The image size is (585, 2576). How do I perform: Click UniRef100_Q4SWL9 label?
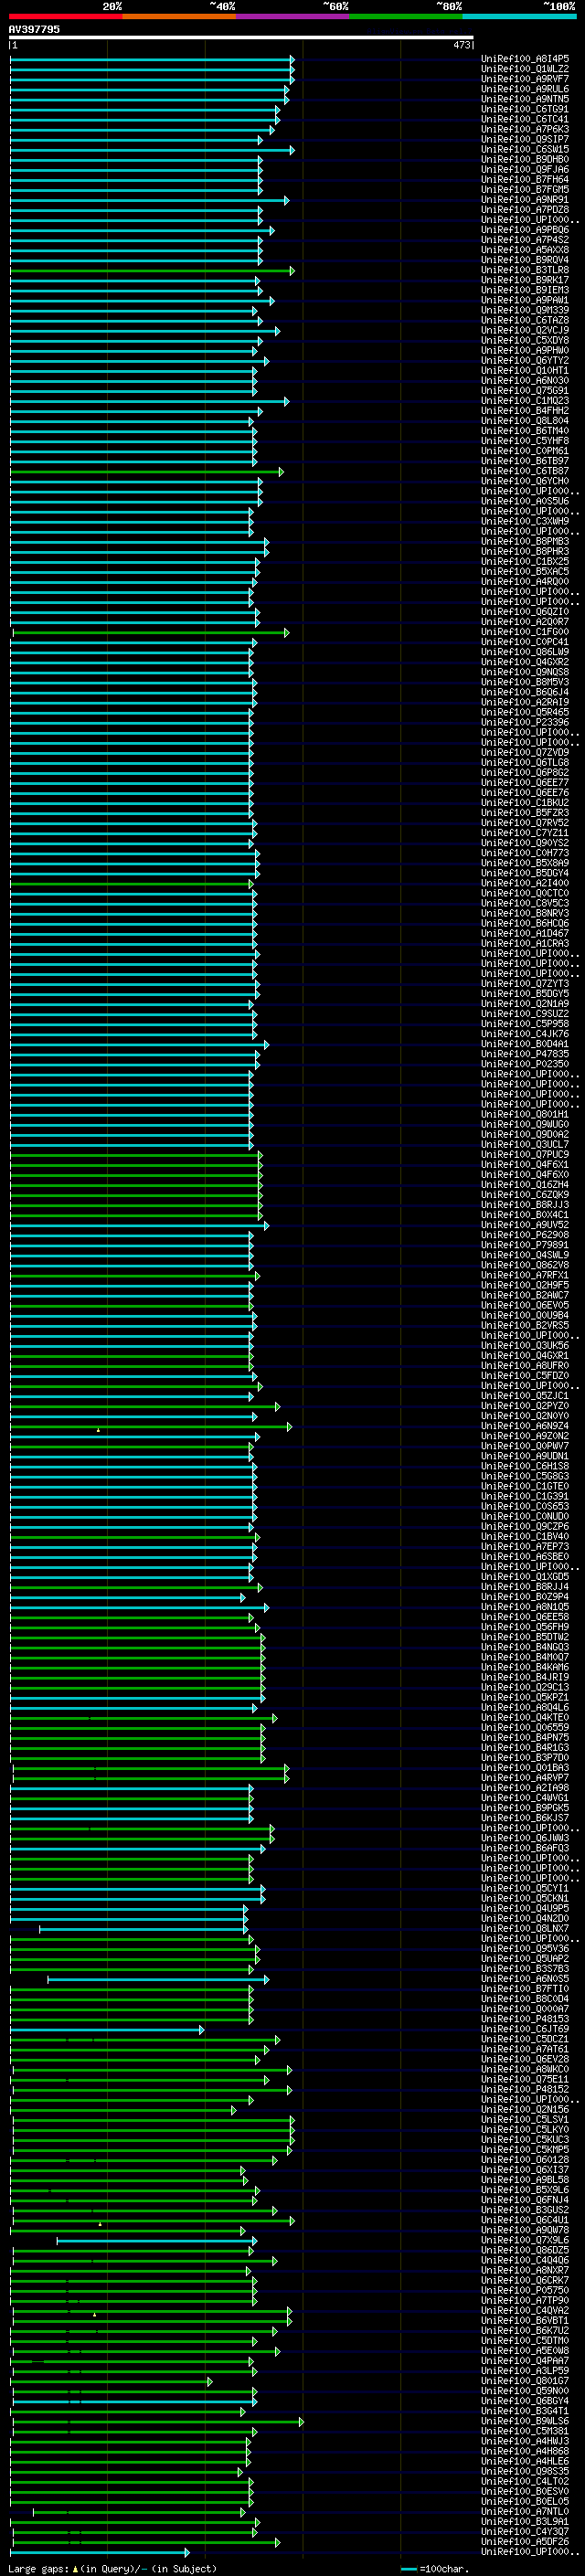click(525, 1255)
